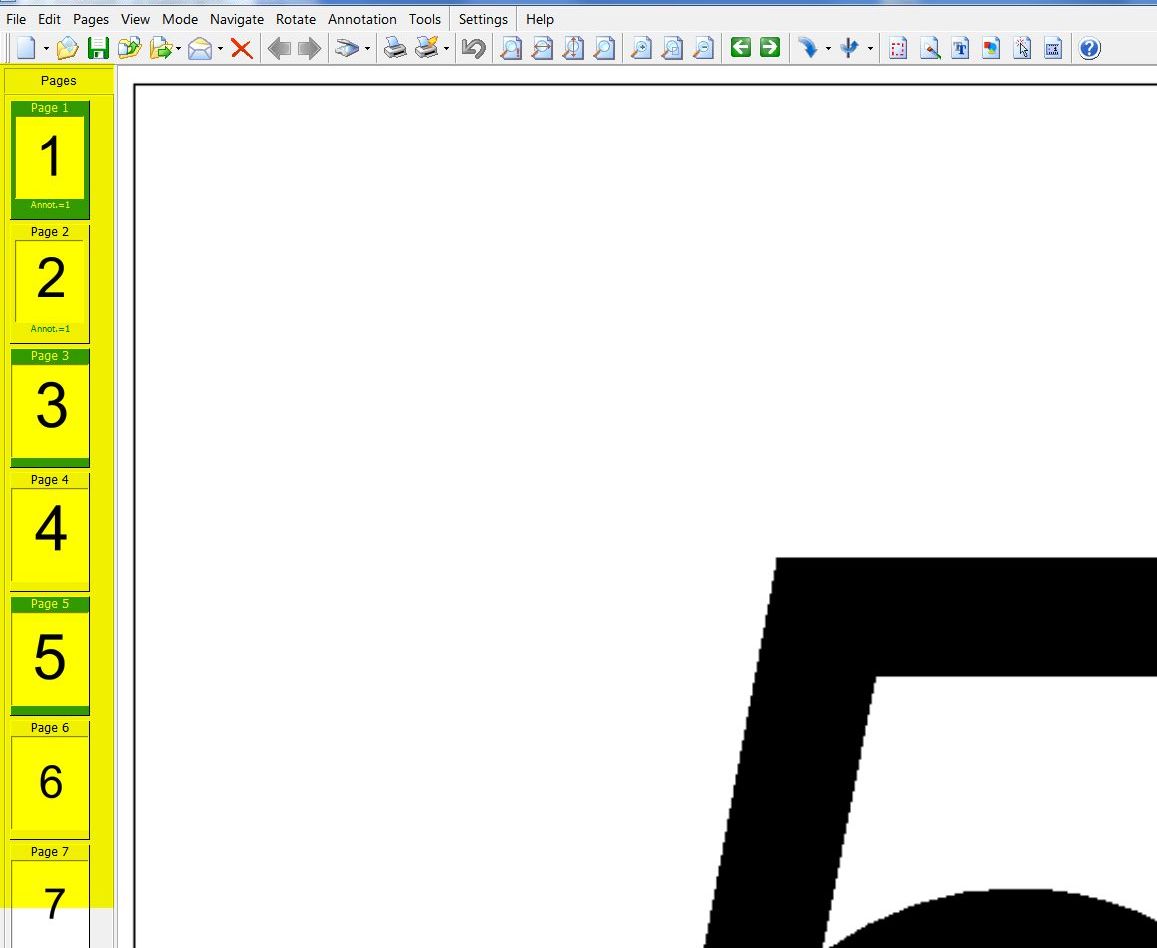
Task: Click the red X delete icon
Action: [x=241, y=48]
